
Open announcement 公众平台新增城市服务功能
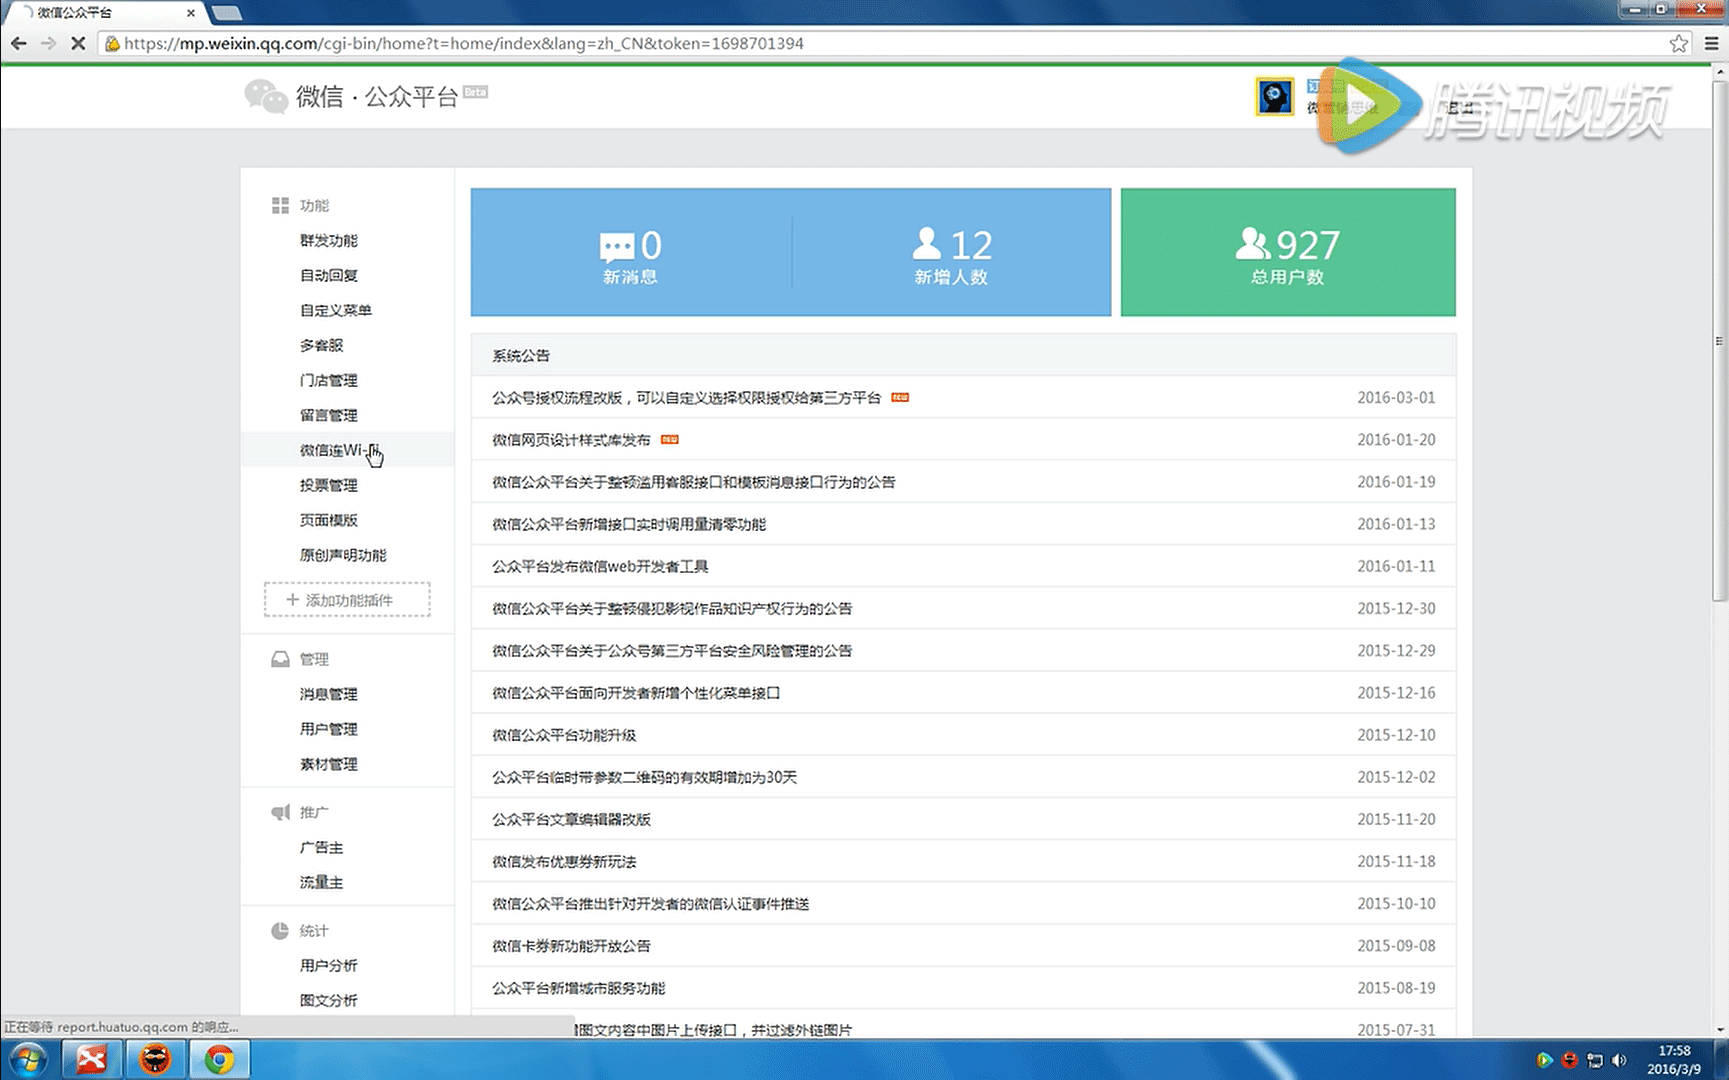coord(578,988)
